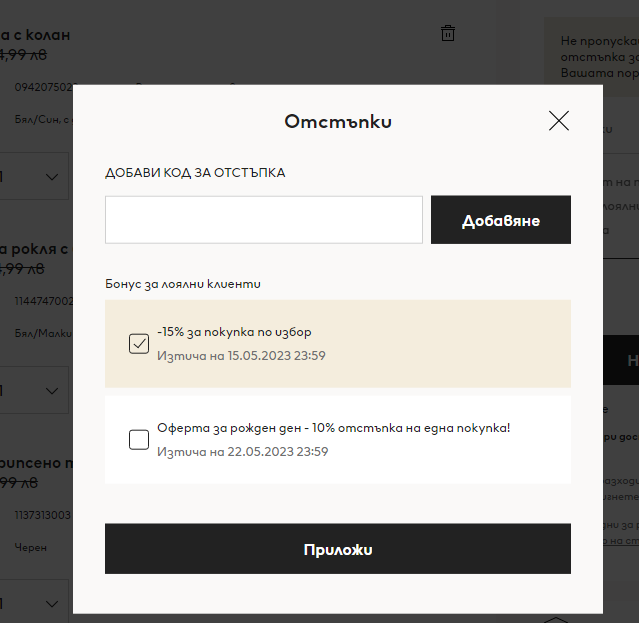Click the upward chevron icon at bottom right
The image size is (639, 623).
coord(556,619)
